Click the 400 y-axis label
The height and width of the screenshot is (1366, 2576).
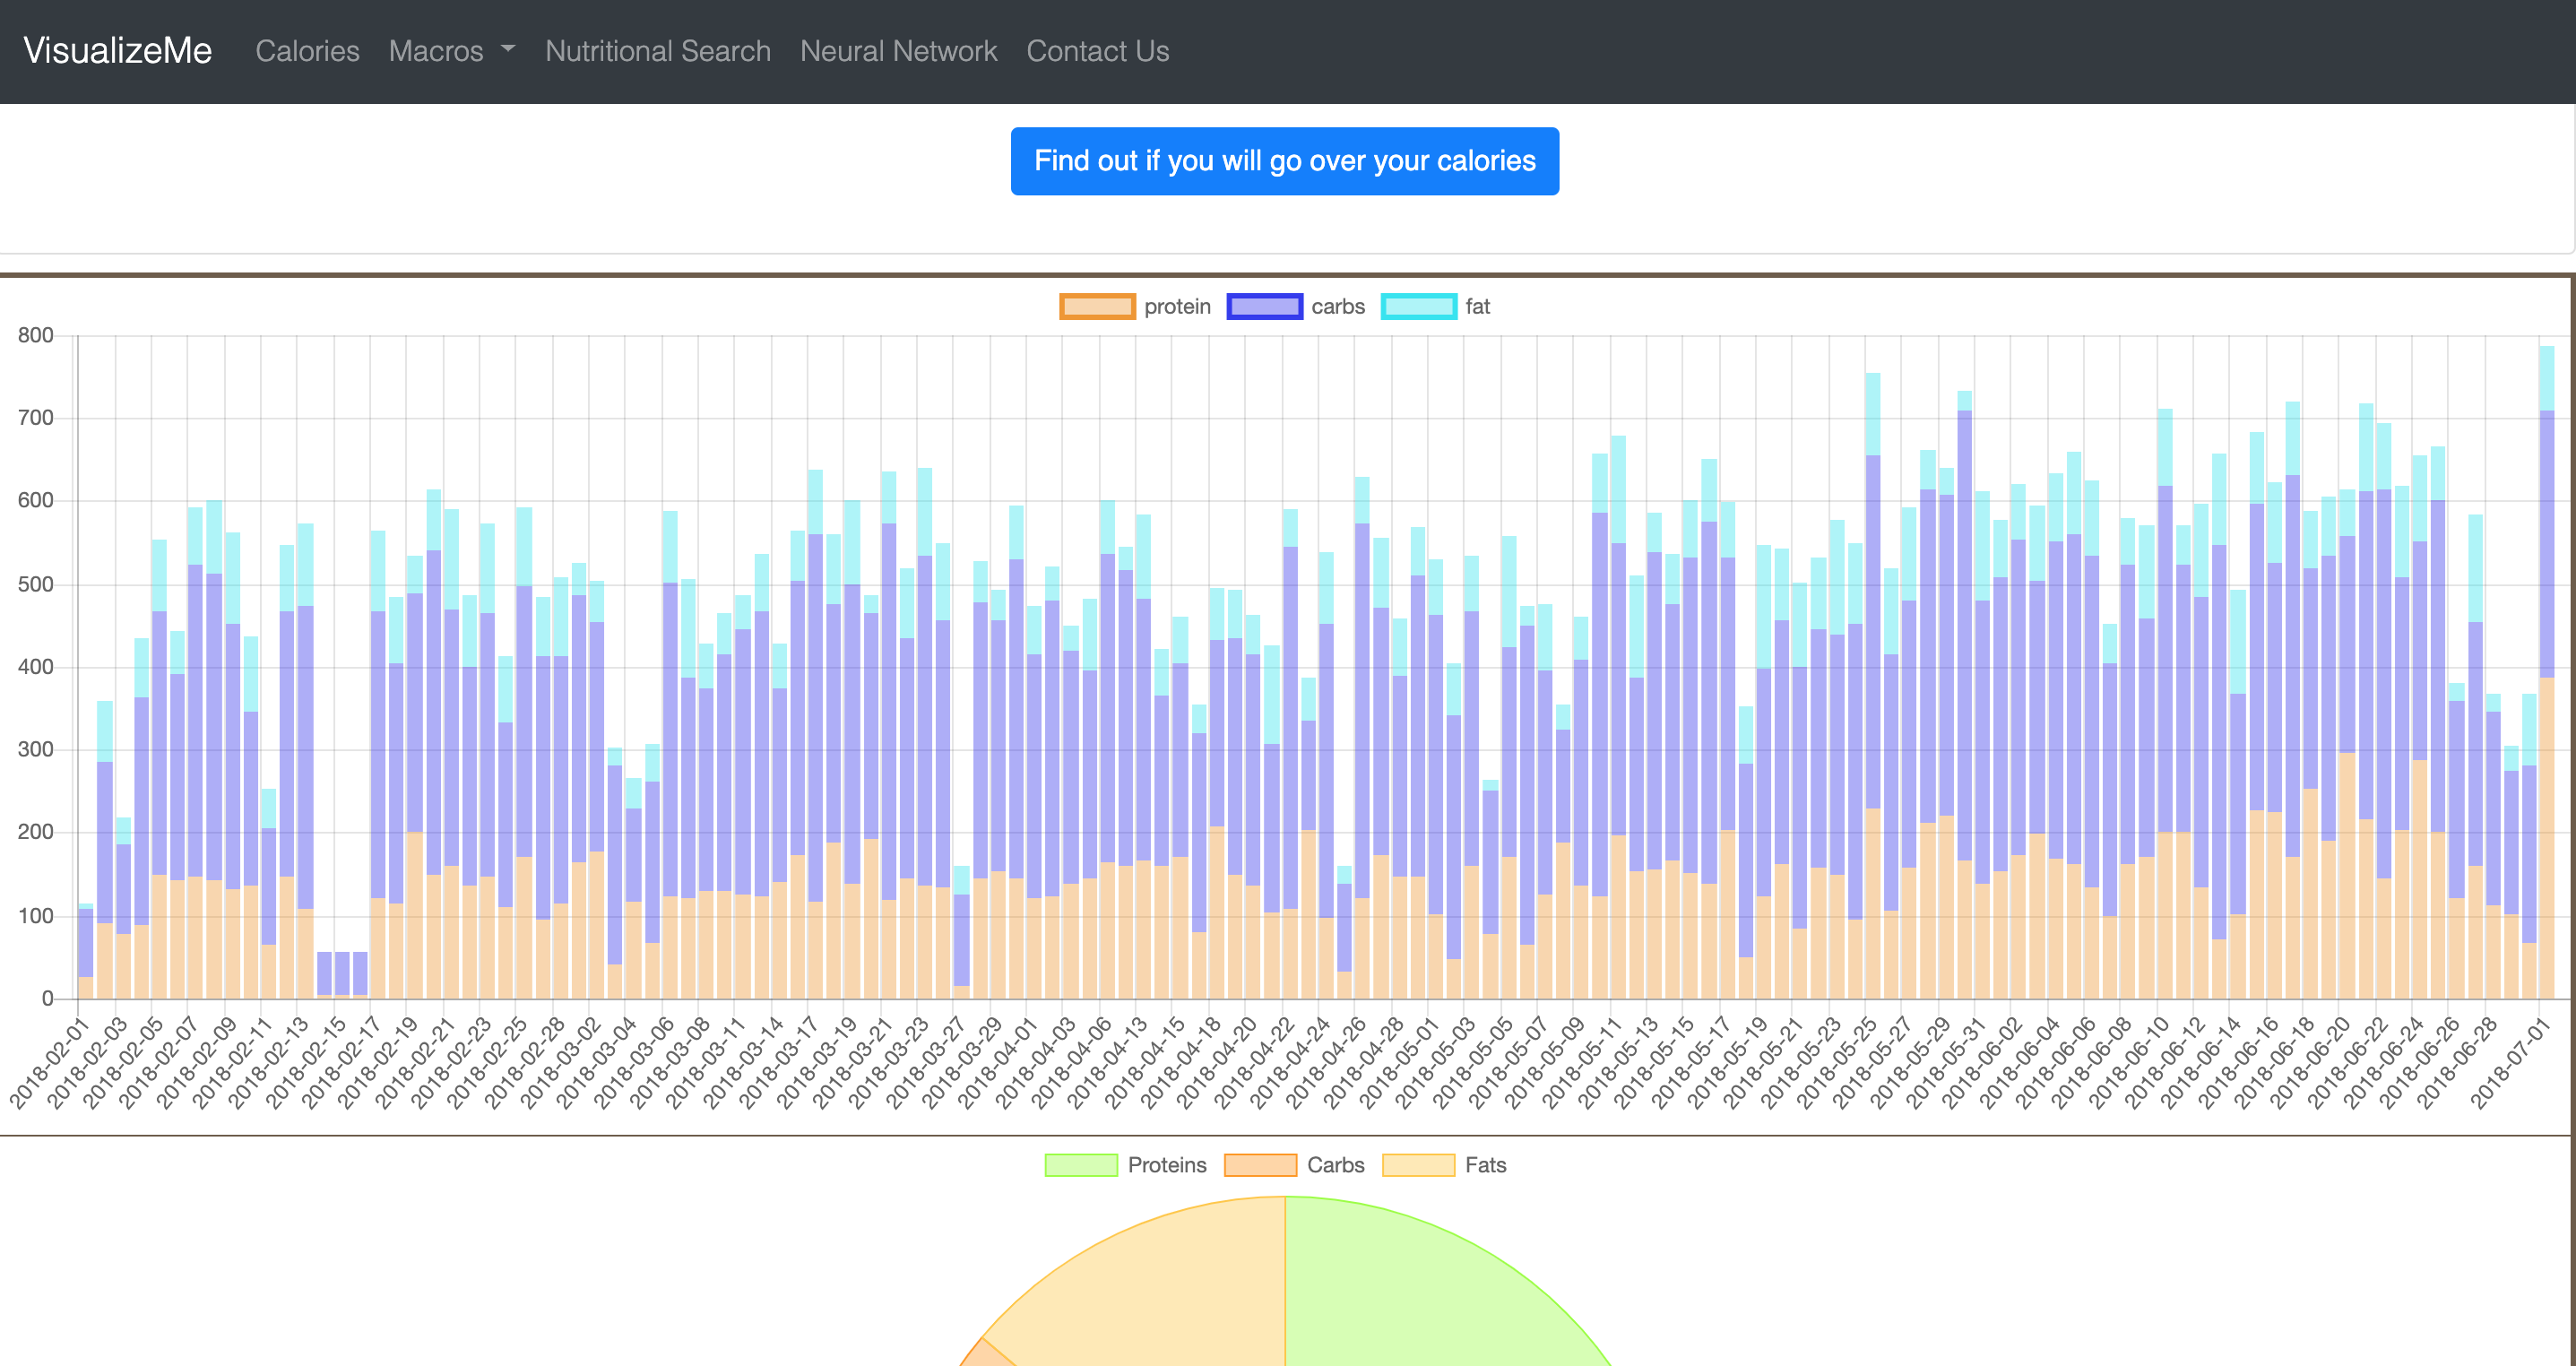tap(36, 666)
